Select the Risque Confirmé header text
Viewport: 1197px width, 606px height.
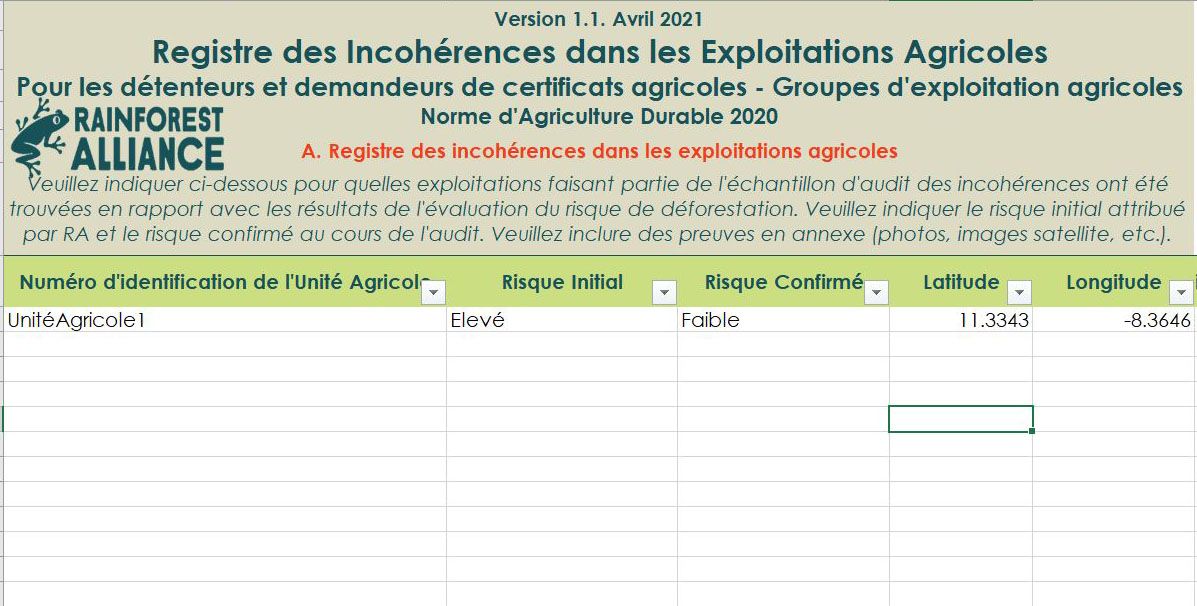click(x=783, y=282)
